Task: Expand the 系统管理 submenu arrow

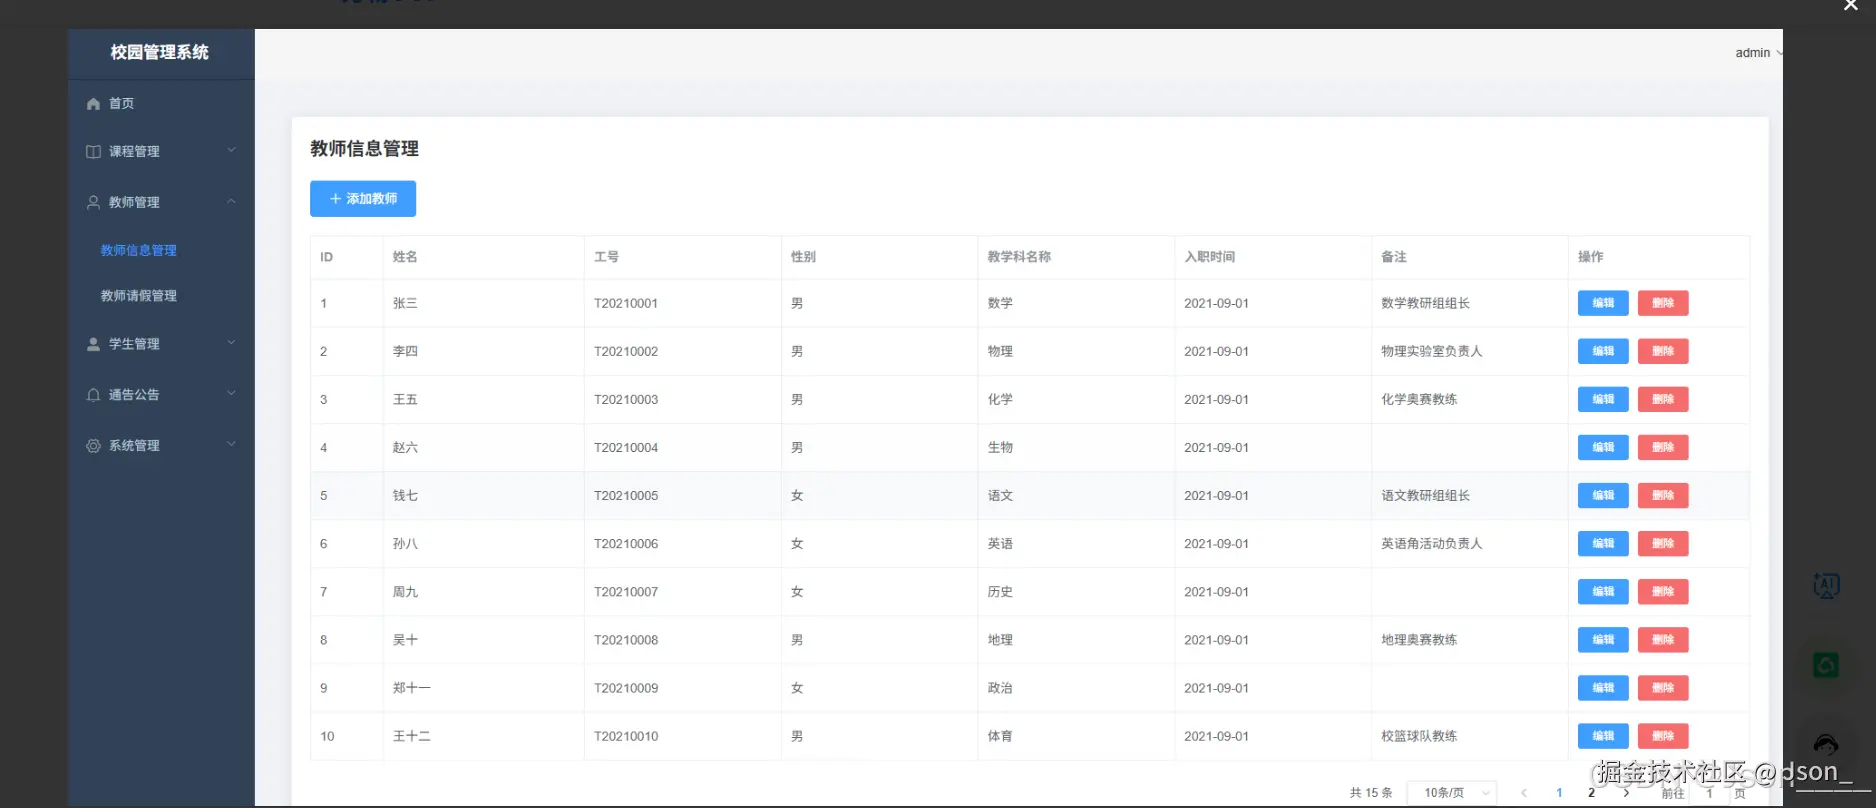Action: click(x=231, y=444)
